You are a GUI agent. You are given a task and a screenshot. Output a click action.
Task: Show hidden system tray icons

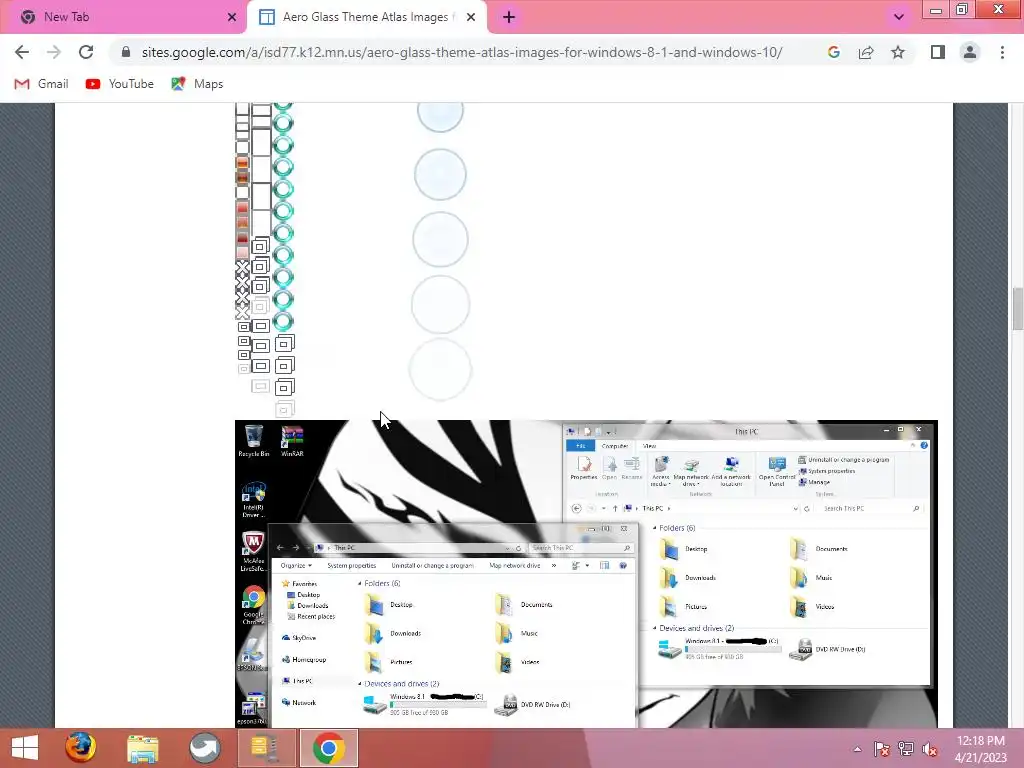point(857,749)
